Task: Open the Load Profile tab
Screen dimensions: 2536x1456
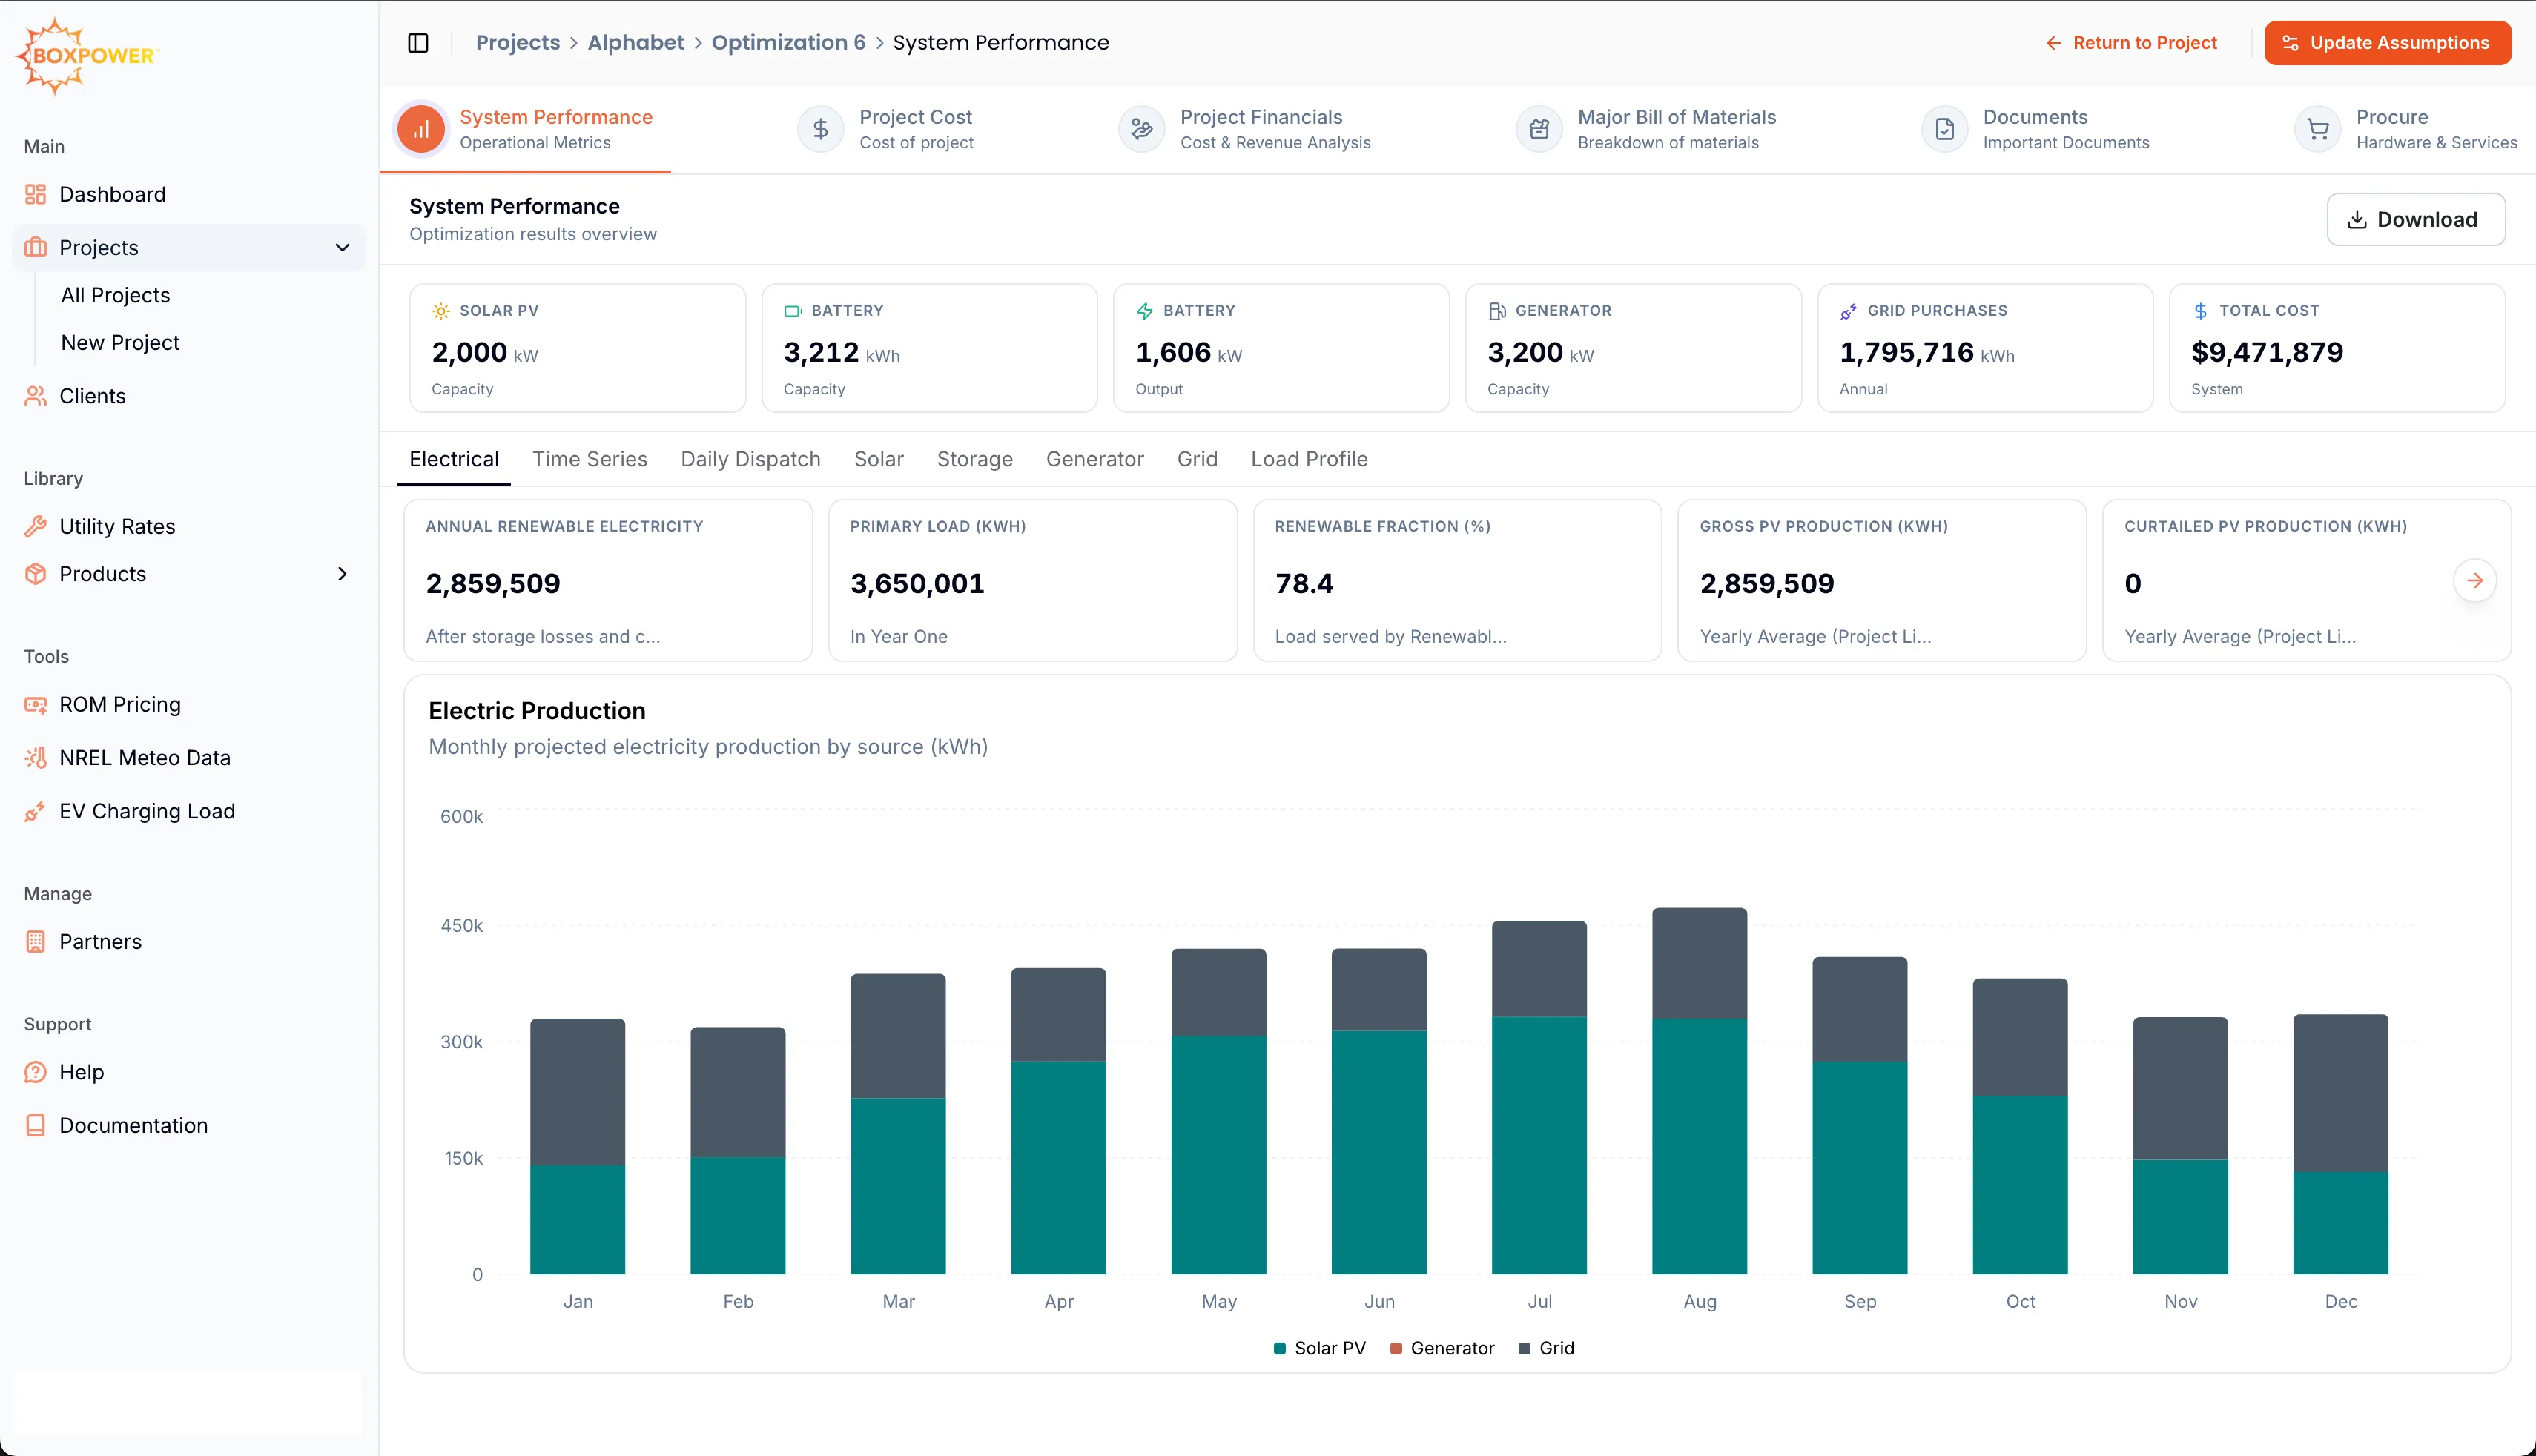Action: pos(1309,459)
